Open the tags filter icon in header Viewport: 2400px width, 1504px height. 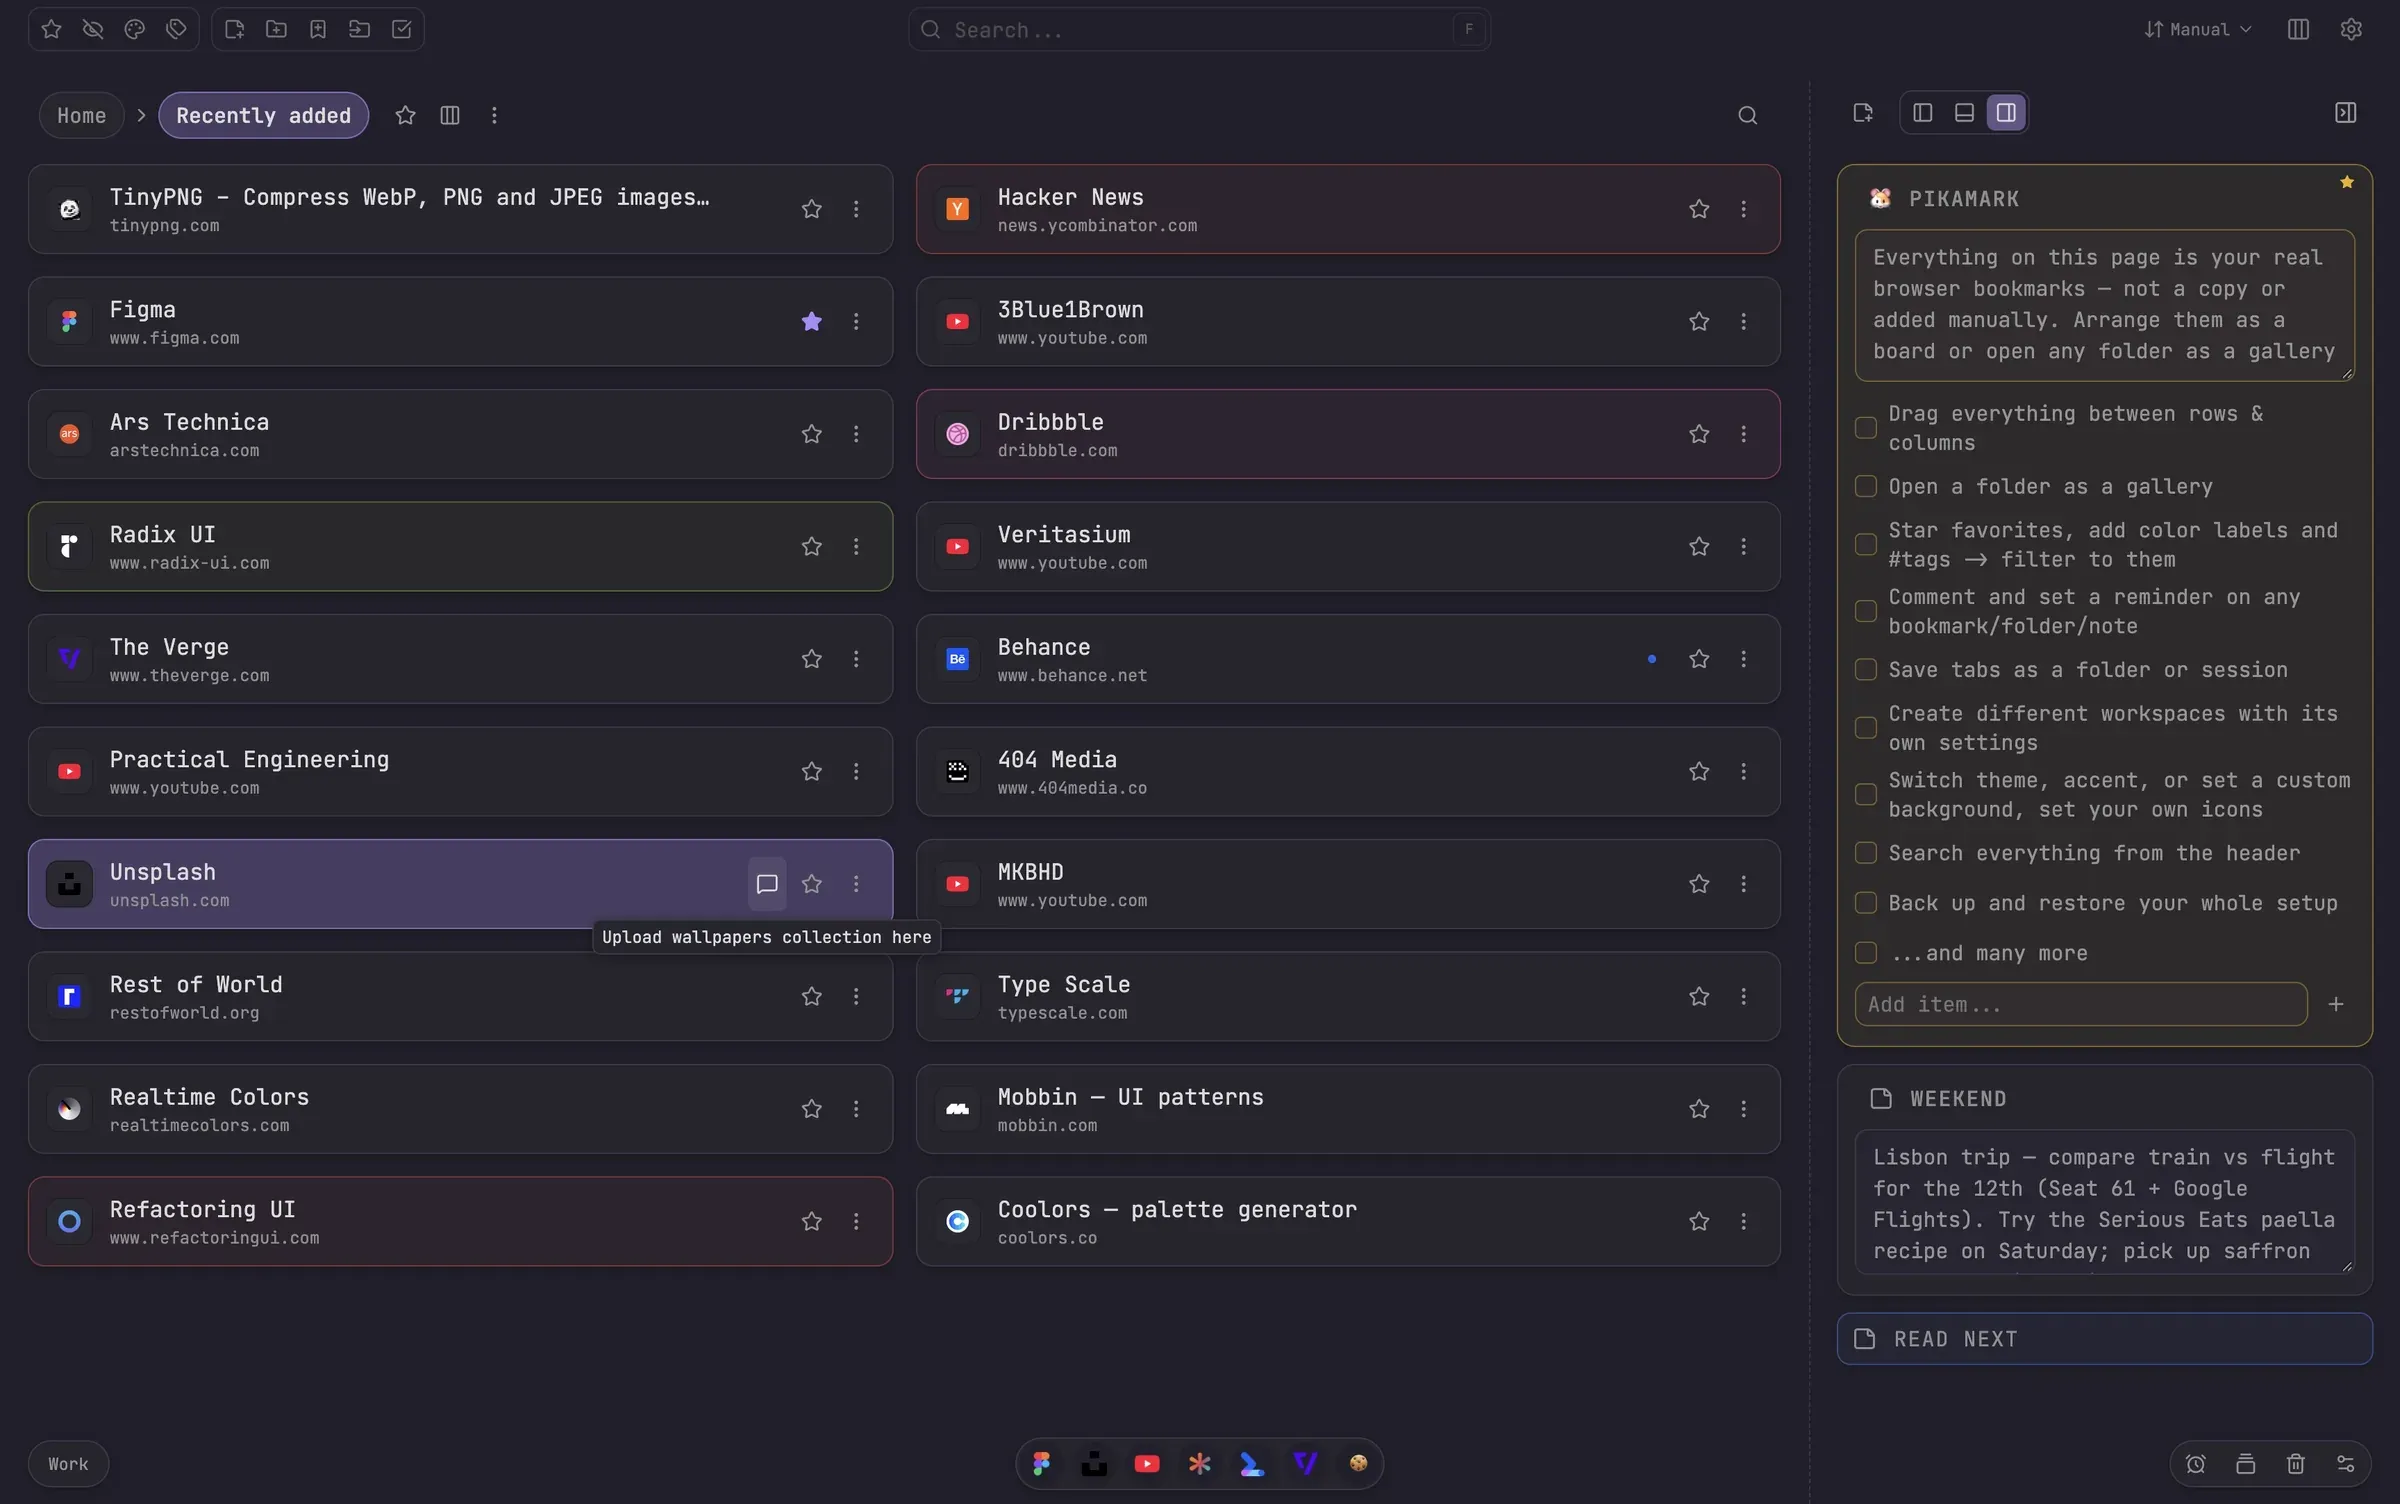[176, 30]
